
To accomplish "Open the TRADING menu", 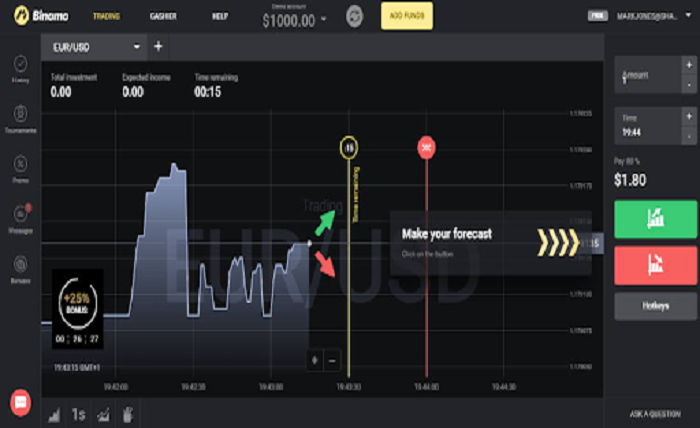I will pyautogui.click(x=106, y=16).
